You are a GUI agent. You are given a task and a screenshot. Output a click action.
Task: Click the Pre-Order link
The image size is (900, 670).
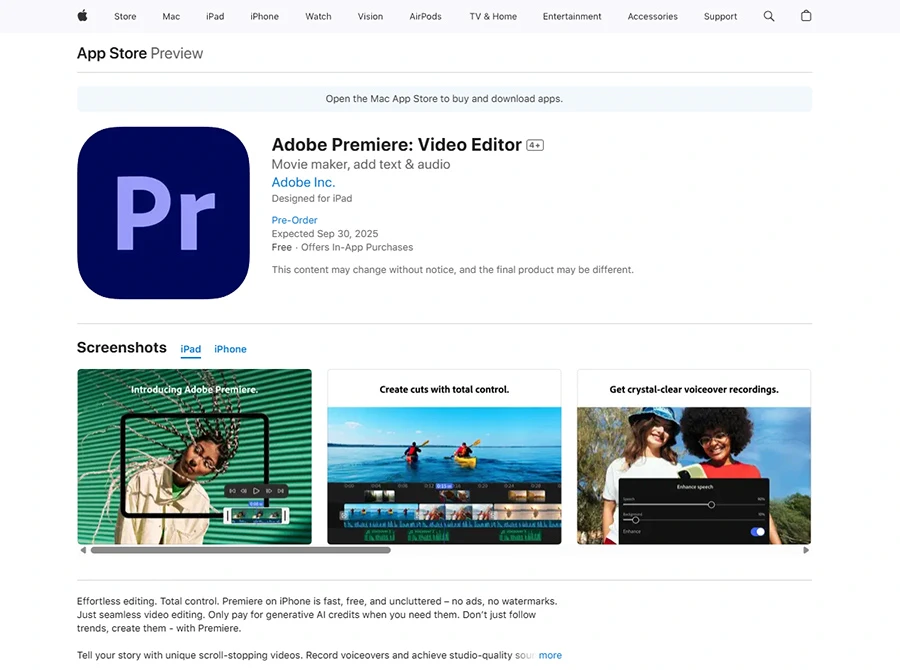[294, 220]
